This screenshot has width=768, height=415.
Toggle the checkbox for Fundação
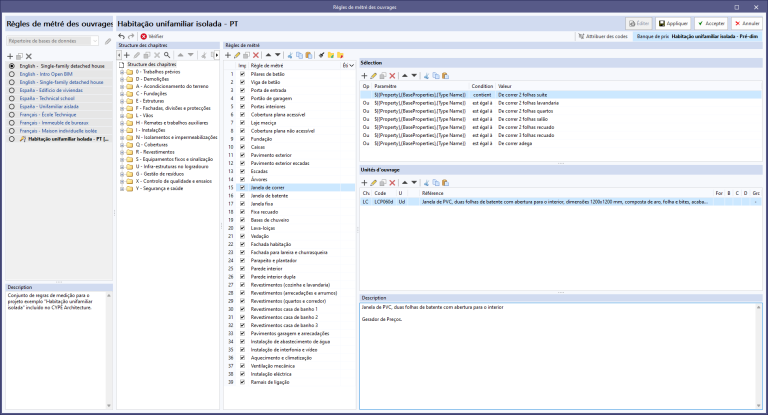pos(242,139)
